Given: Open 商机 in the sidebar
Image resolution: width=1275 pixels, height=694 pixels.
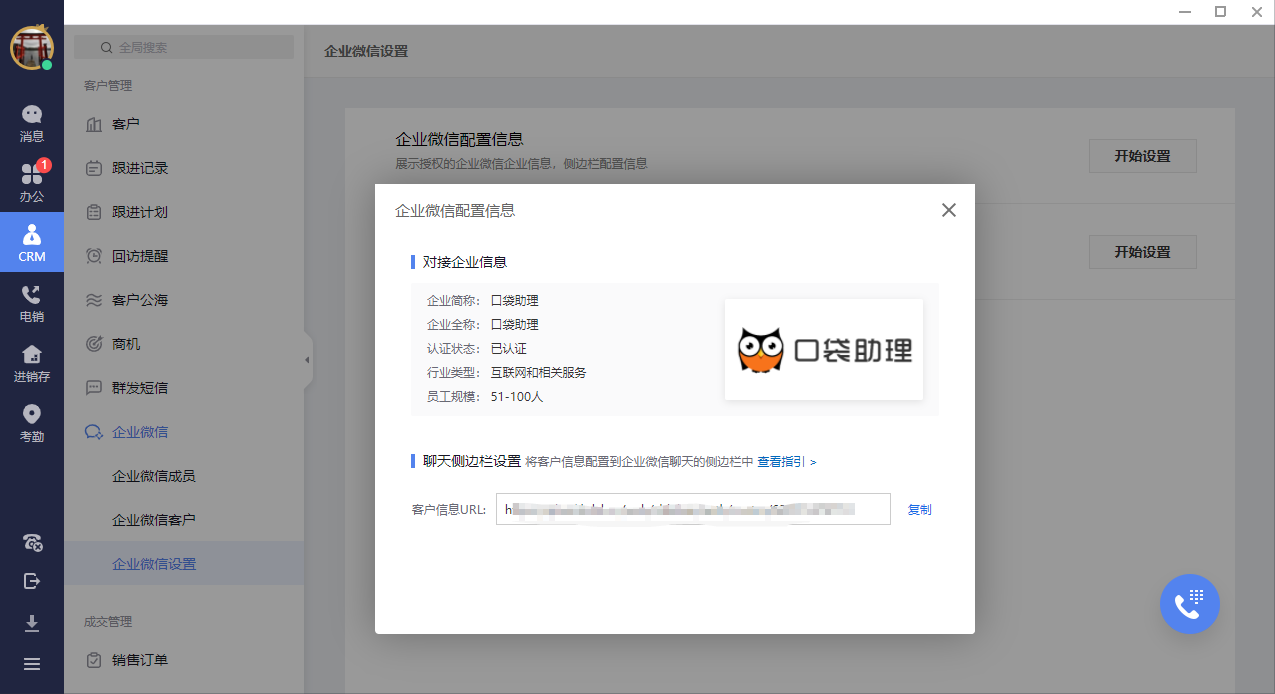Looking at the screenshot, I should click(x=184, y=344).
